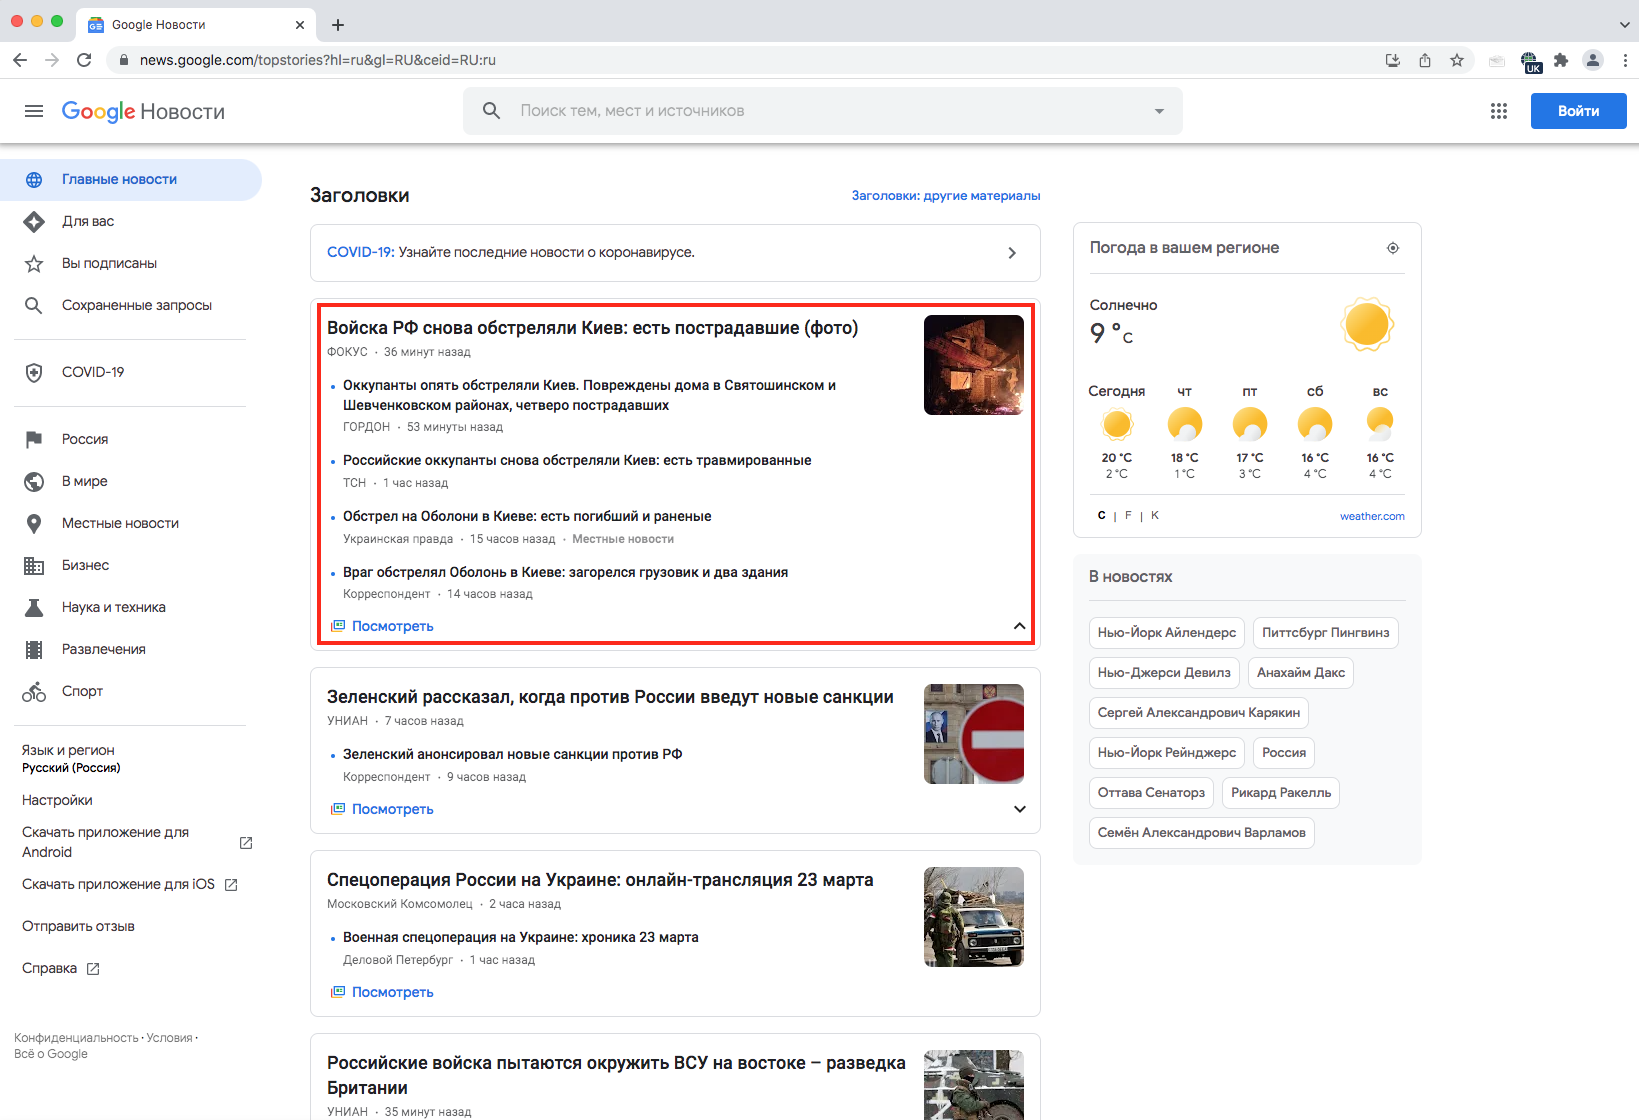
Task: Click the site lock icon in address bar
Action: click(x=123, y=60)
